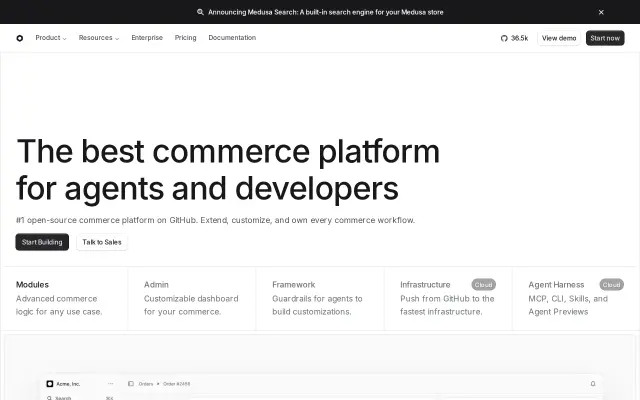640x400 pixels.
Task: Select the Modules feature tab
Action: [x=65, y=298]
